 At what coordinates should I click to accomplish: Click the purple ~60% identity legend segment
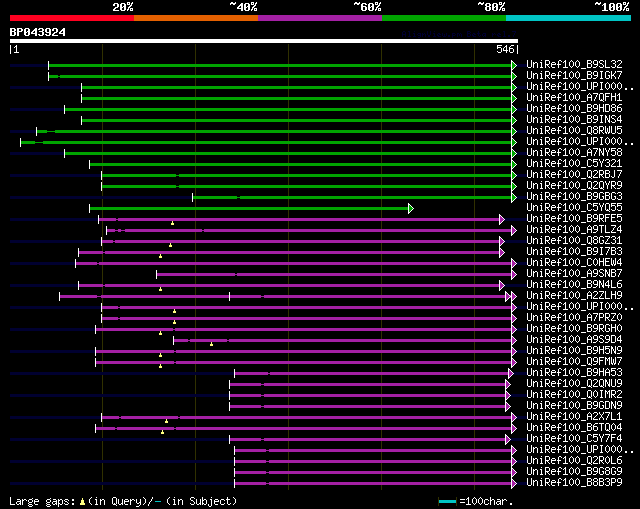click(320, 18)
